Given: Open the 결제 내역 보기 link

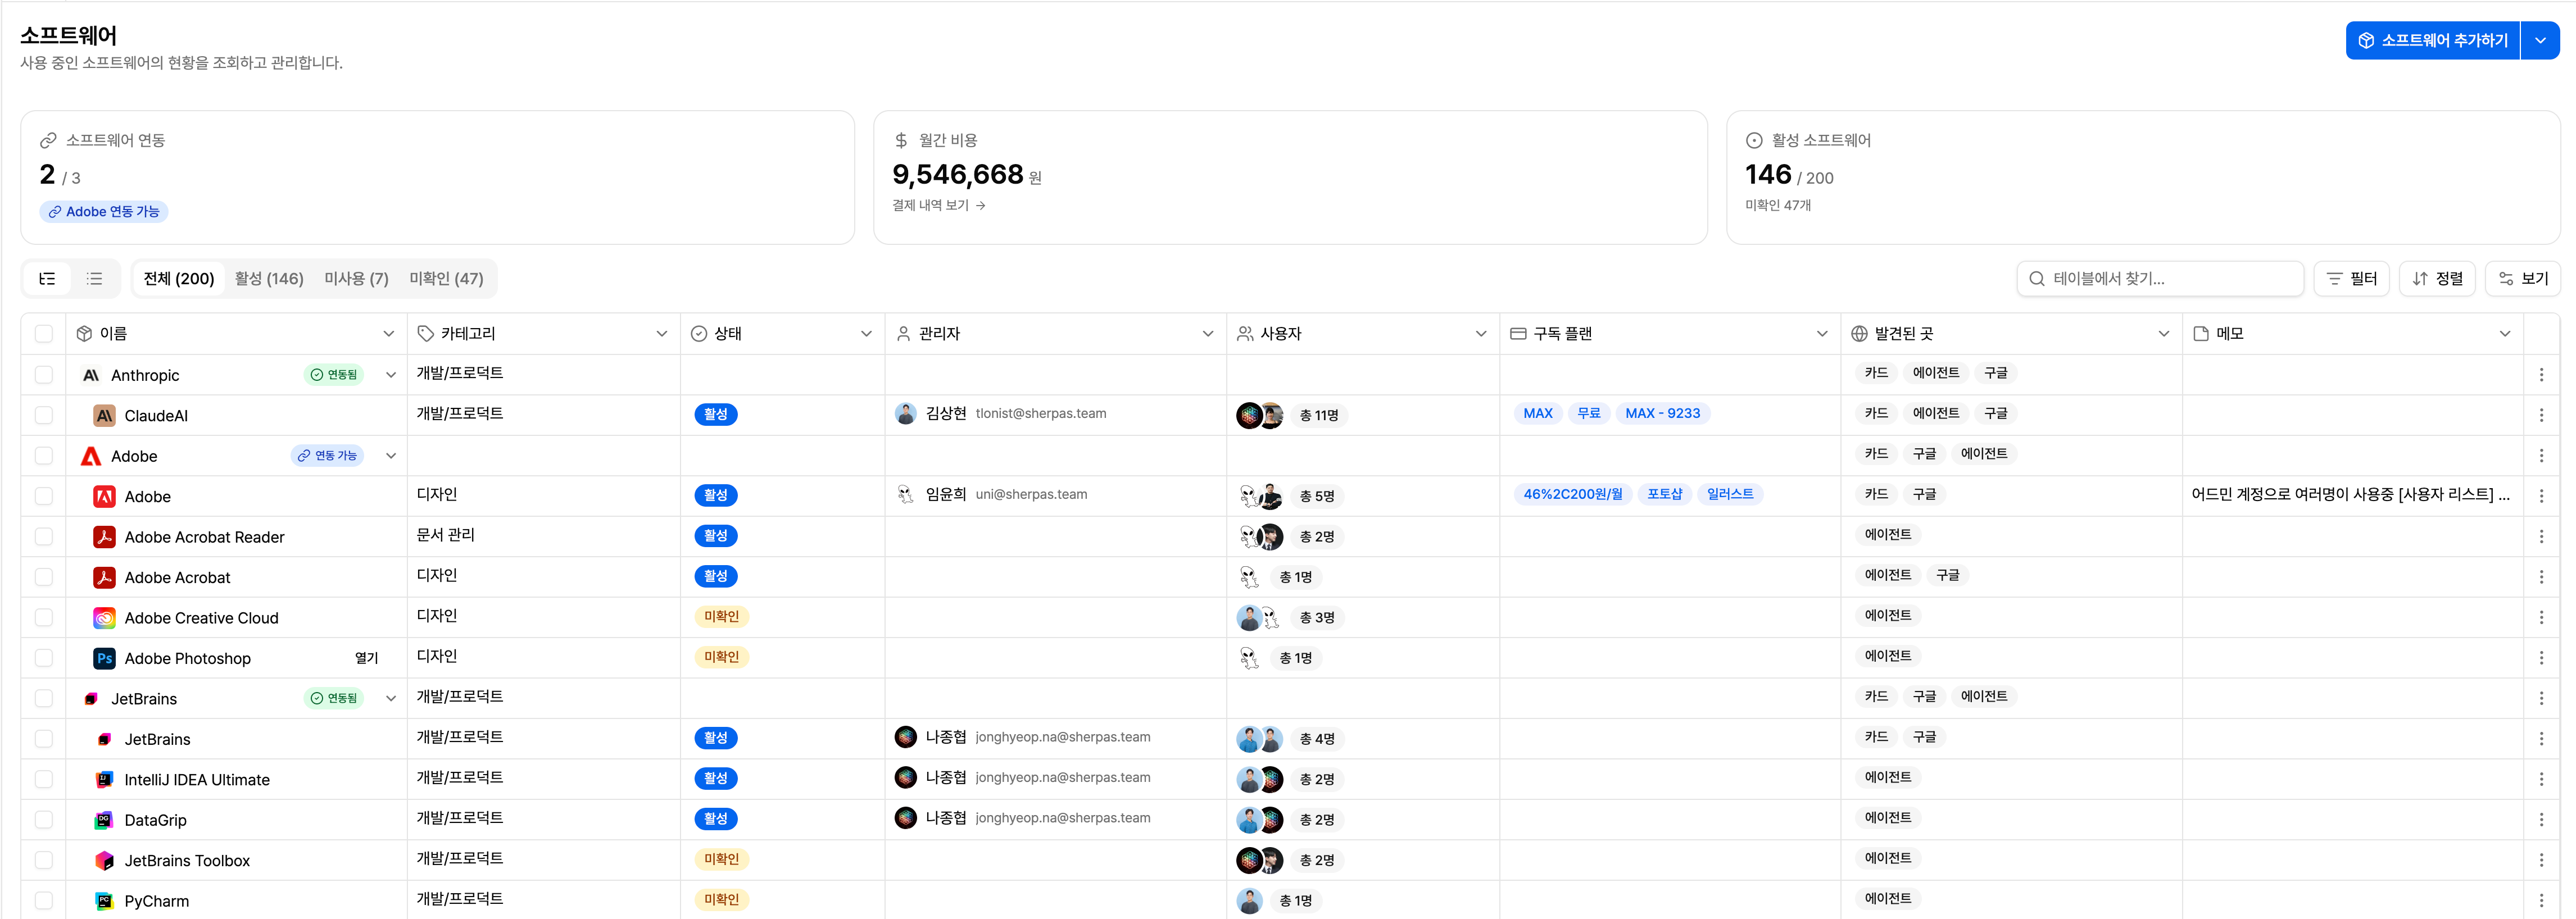Looking at the screenshot, I should [x=939, y=206].
